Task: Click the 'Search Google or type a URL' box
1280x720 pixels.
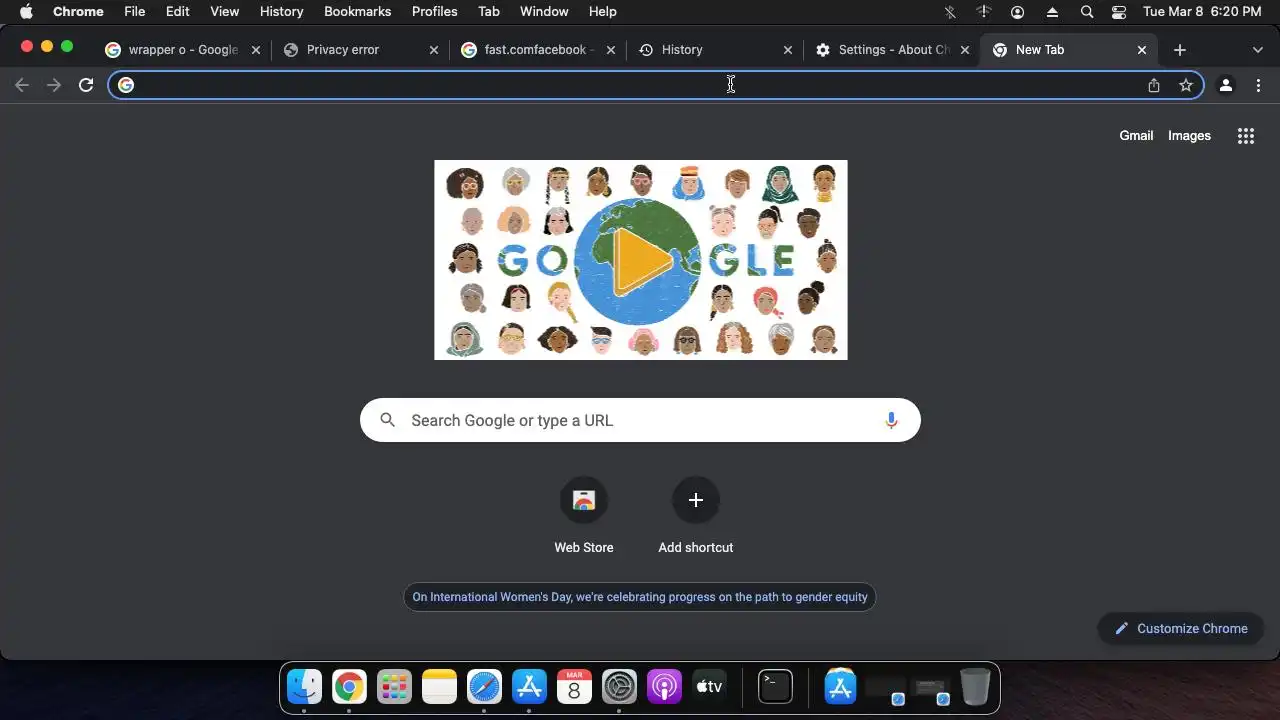Action: (x=640, y=421)
